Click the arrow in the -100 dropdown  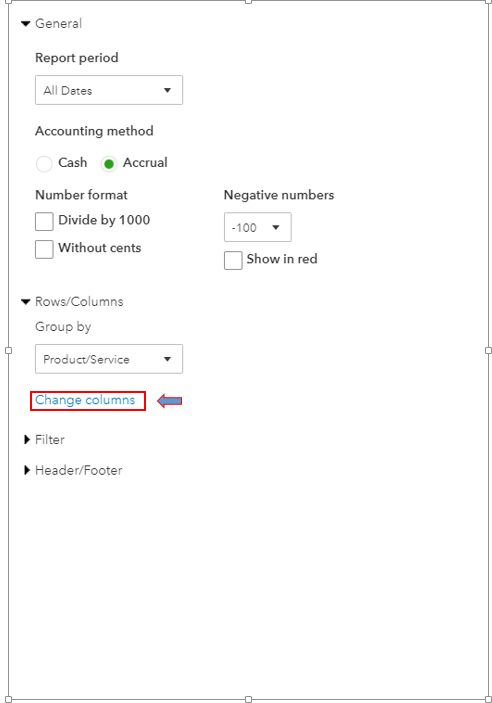(276, 227)
